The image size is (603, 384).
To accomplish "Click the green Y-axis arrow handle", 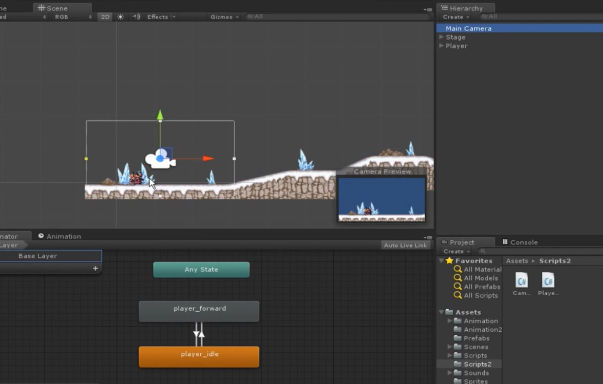I will [160, 115].
